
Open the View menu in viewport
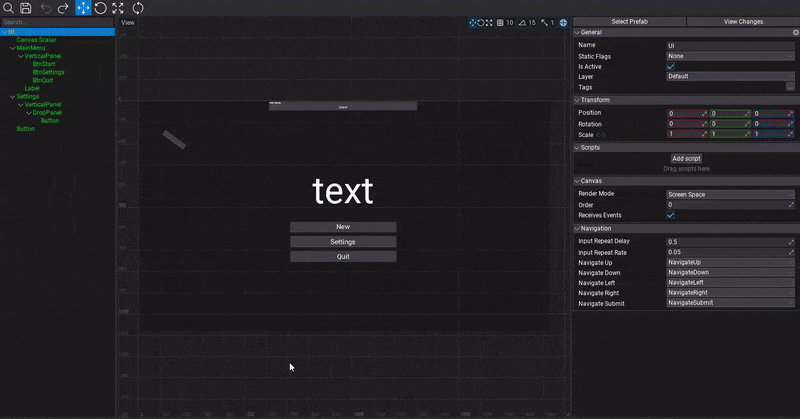point(128,22)
